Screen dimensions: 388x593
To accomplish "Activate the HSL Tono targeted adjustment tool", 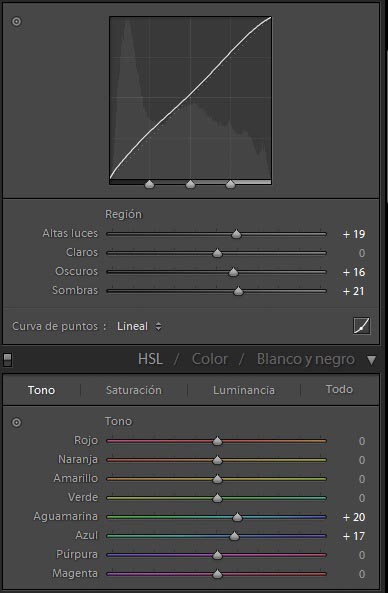I will click(x=16, y=422).
